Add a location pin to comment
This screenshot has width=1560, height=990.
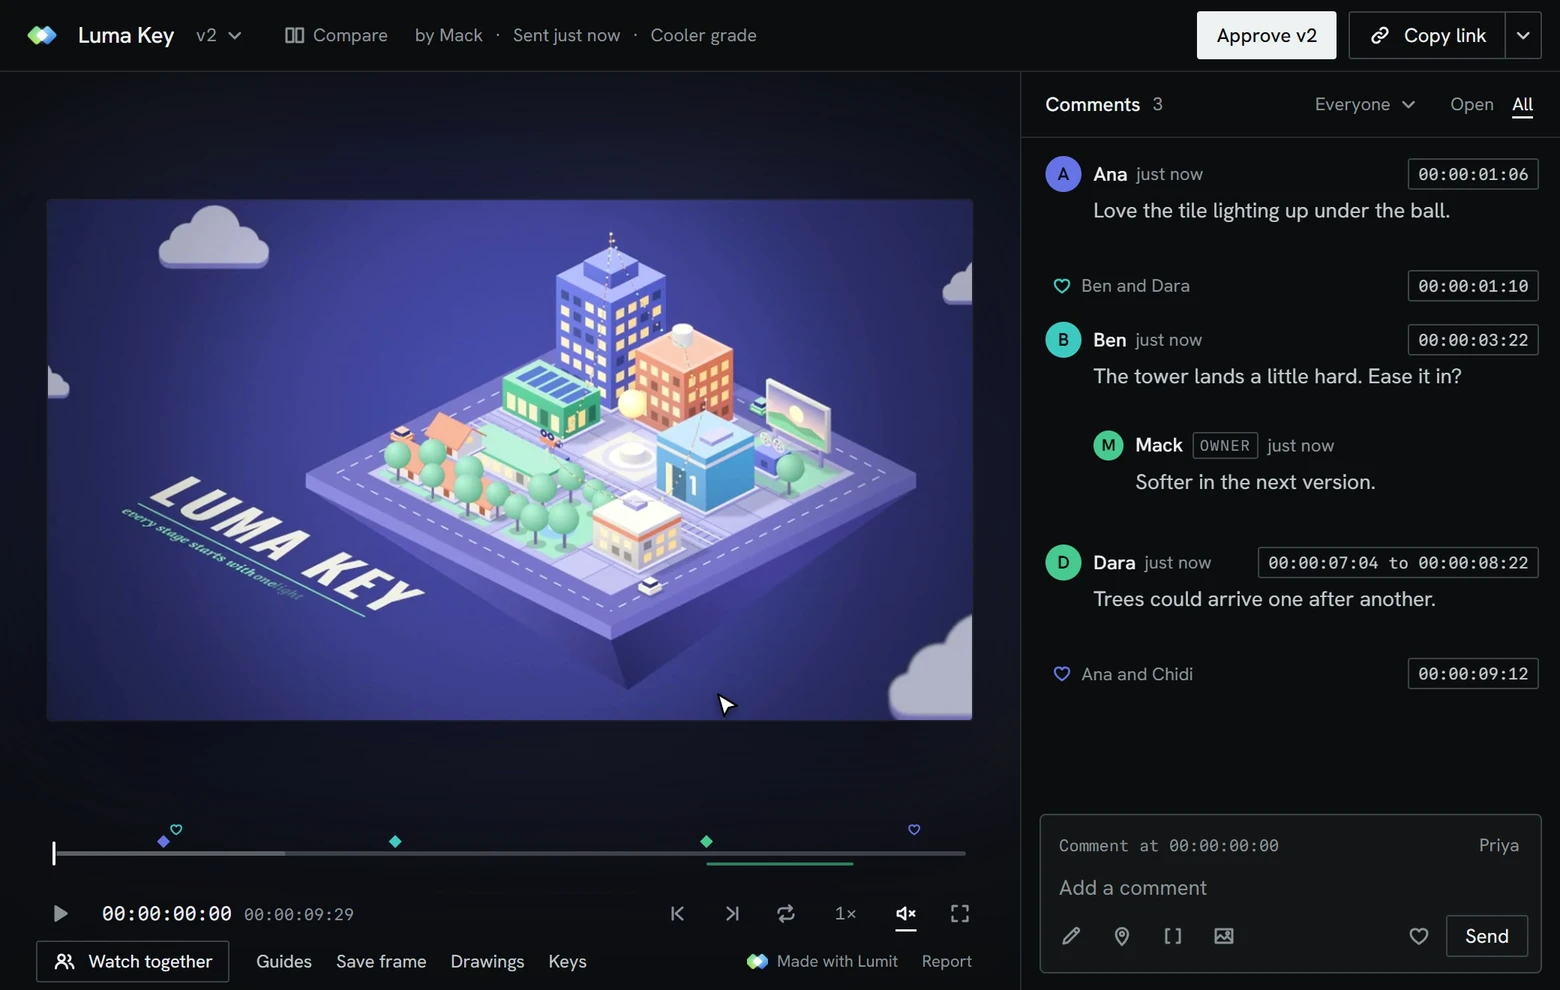(1122, 936)
